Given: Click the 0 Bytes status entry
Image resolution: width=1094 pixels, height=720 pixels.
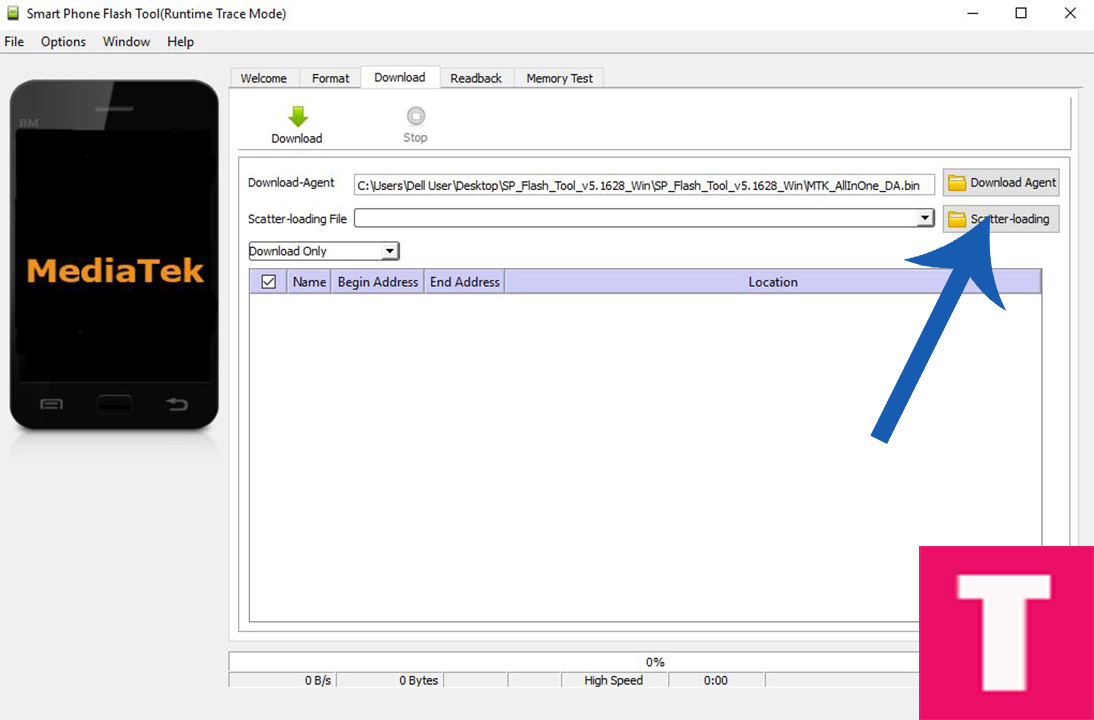Looking at the screenshot, I should point(390,680).
